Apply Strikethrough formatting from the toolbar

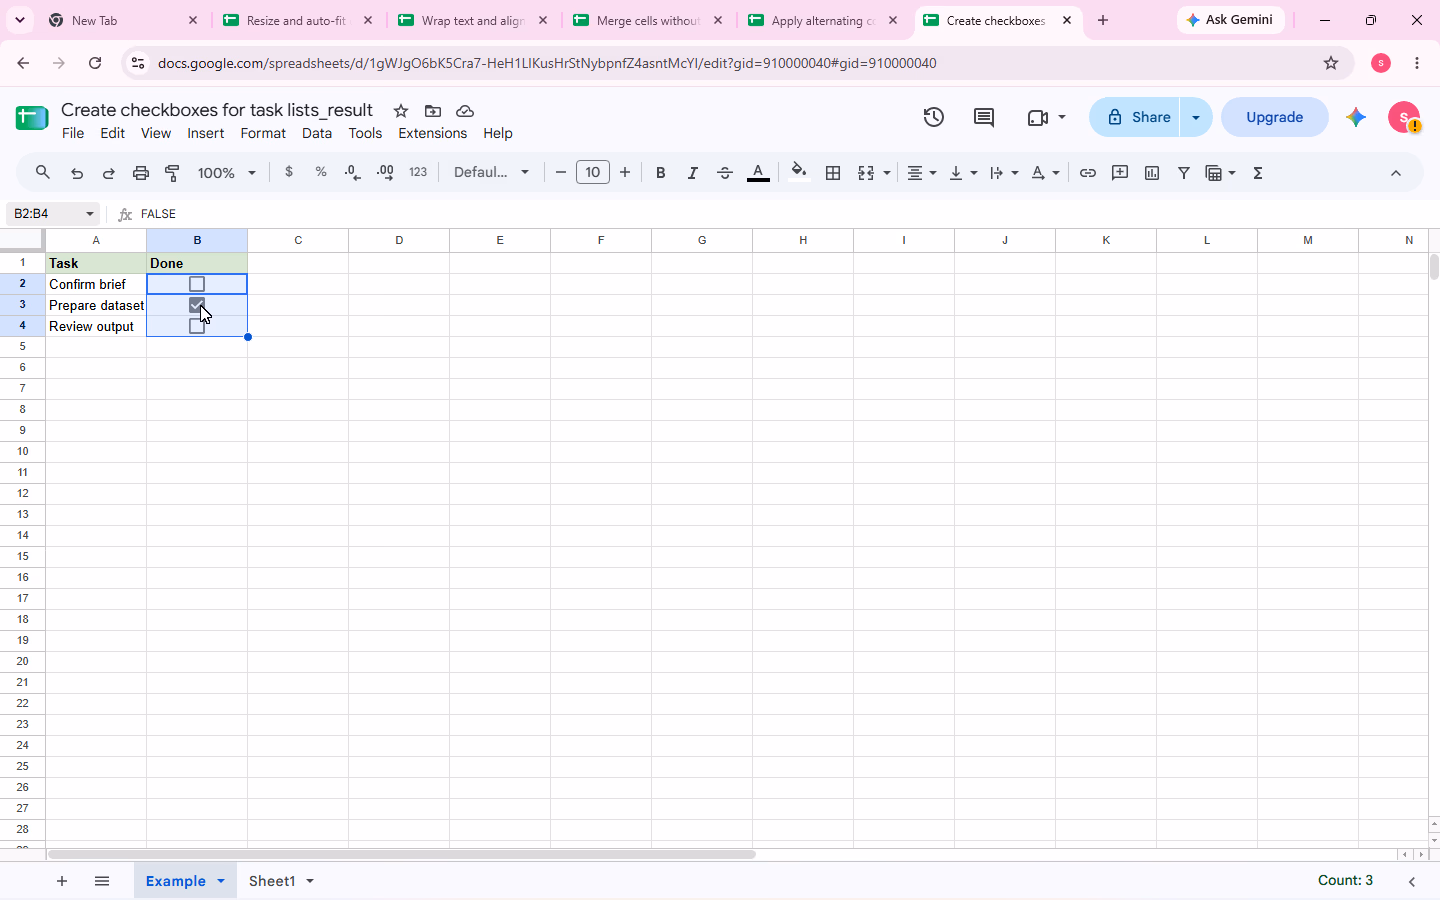pyautogui.click(x=725, y=173)
